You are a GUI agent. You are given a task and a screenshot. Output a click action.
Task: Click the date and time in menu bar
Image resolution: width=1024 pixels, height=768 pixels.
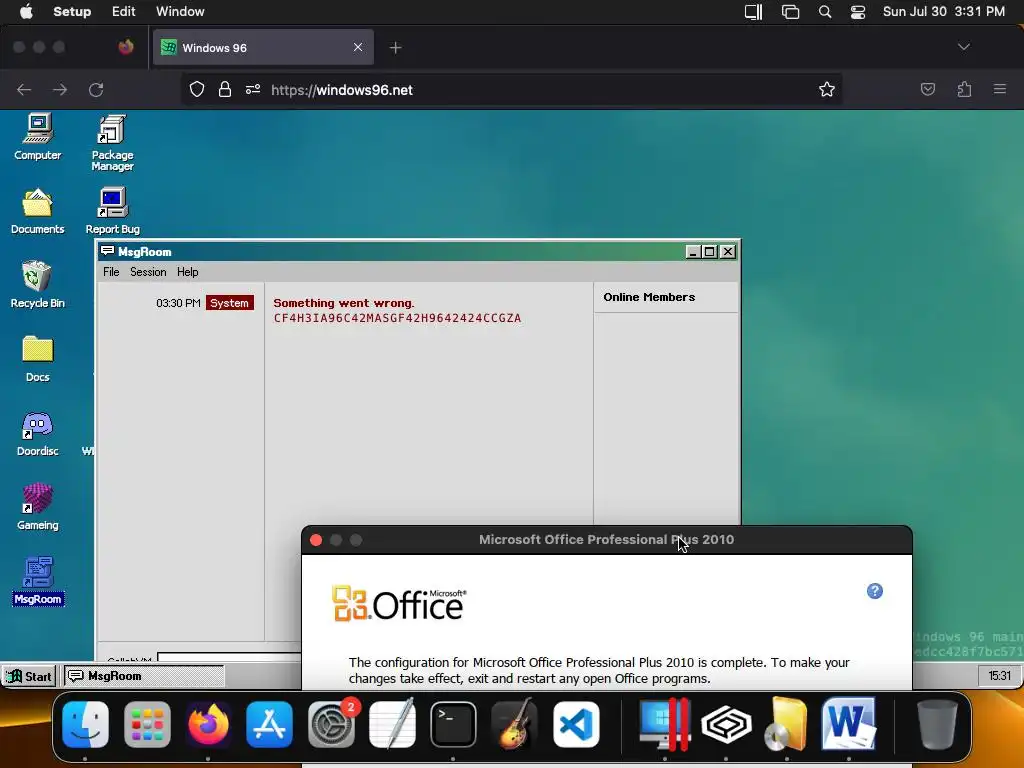[x=944, y=12]
